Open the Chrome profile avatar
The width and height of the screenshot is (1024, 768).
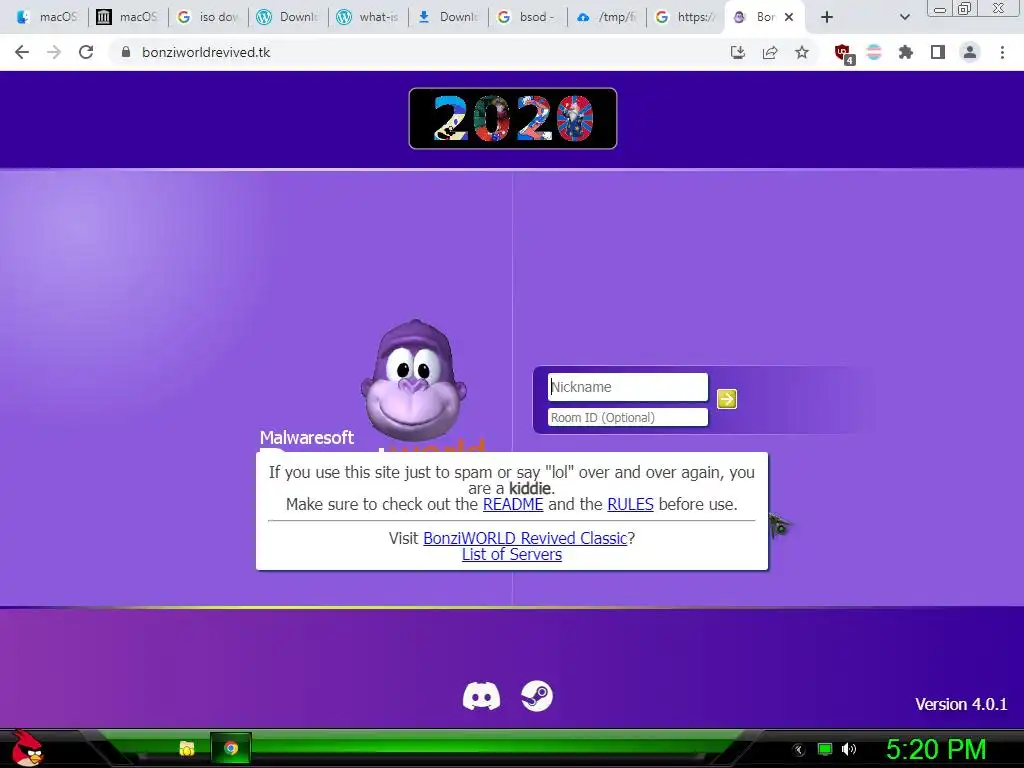tap(970, 52)
